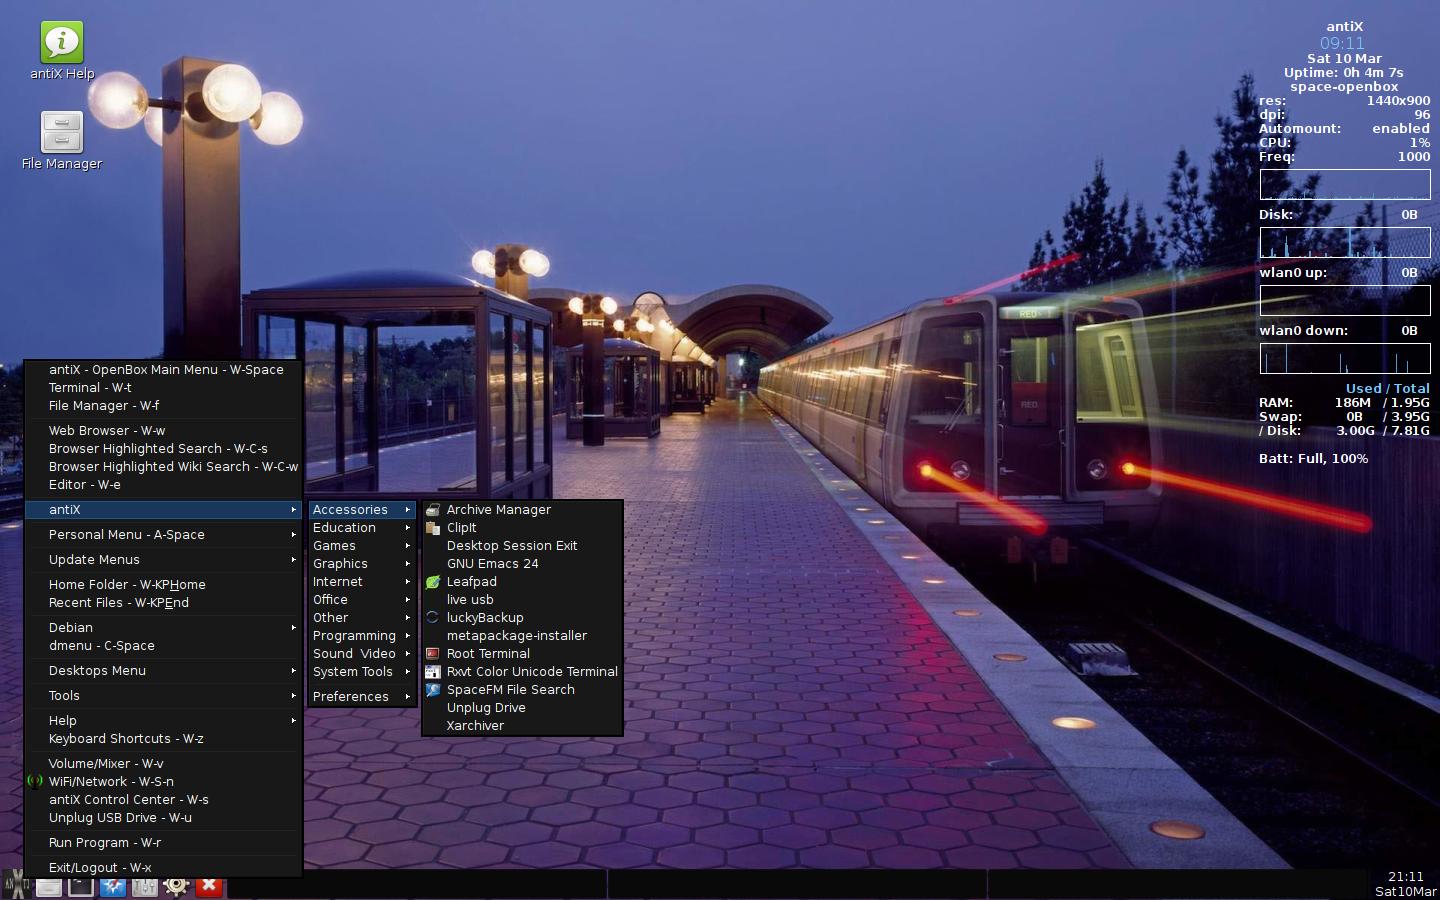Select the Leafpad icon in Accessories

click(433, 582)
